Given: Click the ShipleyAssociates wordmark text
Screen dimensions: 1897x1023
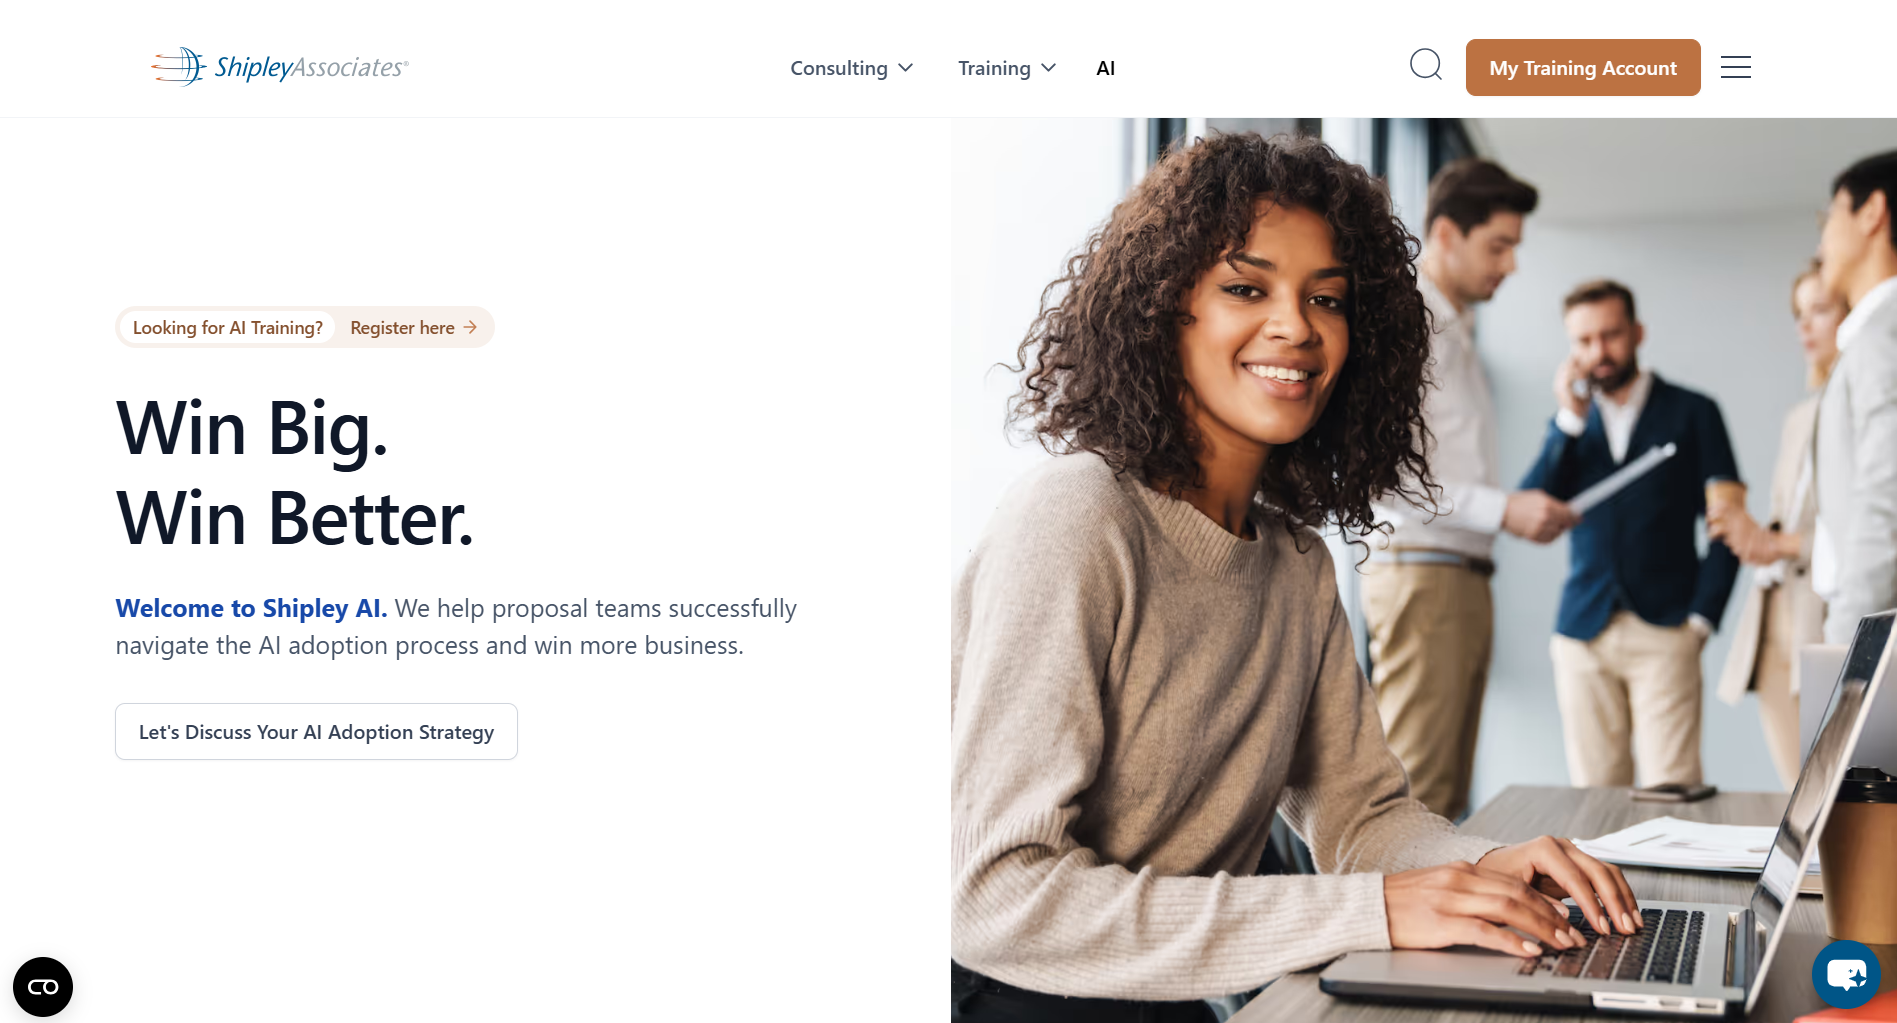Looking at the screenshot, I should [311, 67].
